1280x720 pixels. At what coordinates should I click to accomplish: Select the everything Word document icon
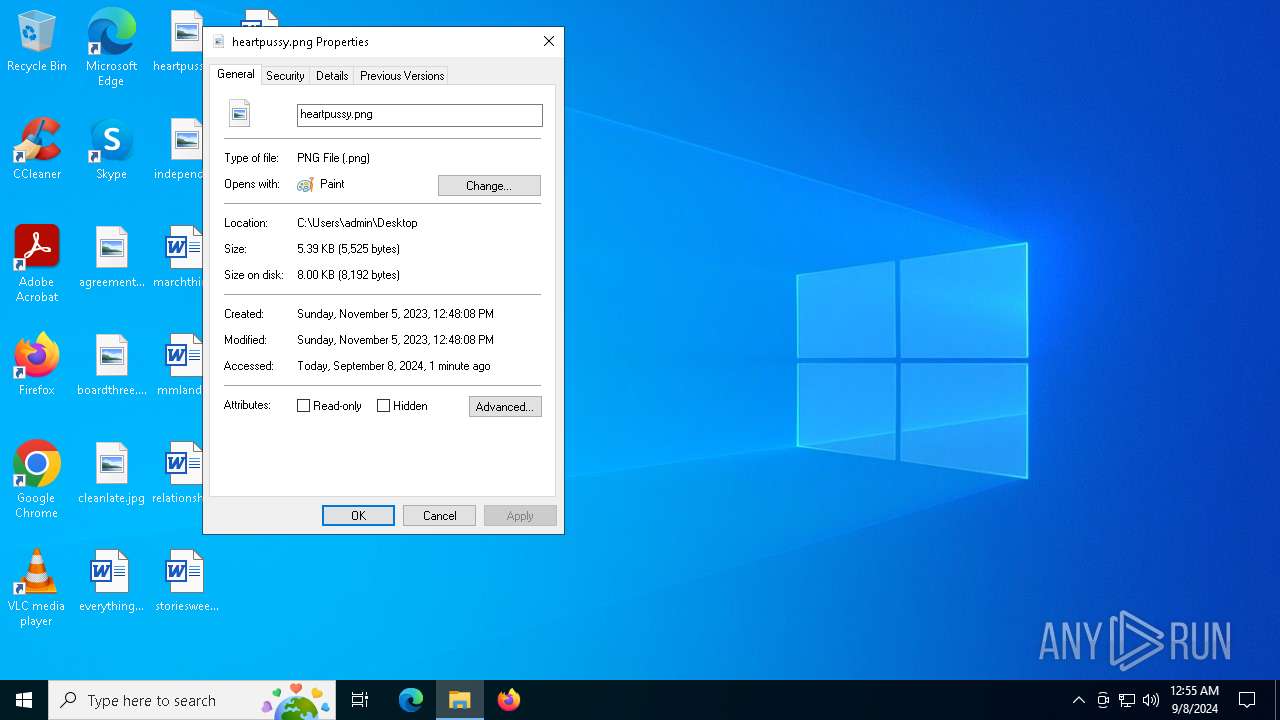[111, 580]
